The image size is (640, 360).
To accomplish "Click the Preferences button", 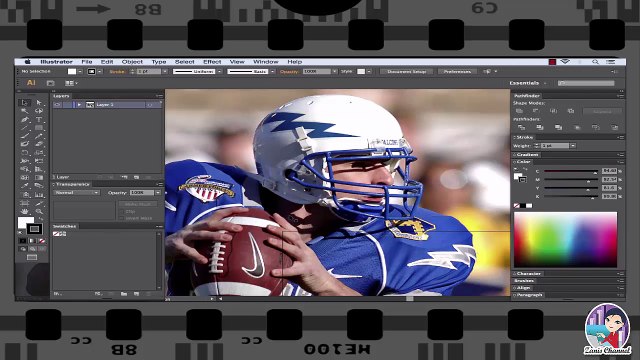I will point(457,71).
